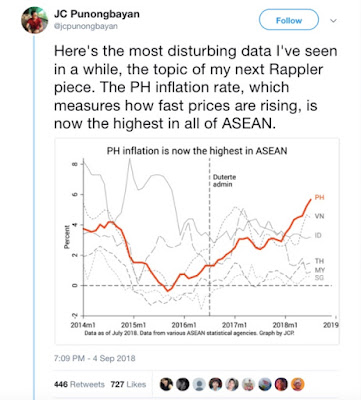Open the orange-background liker avatar
361x400 pixels.
point(298,384)
